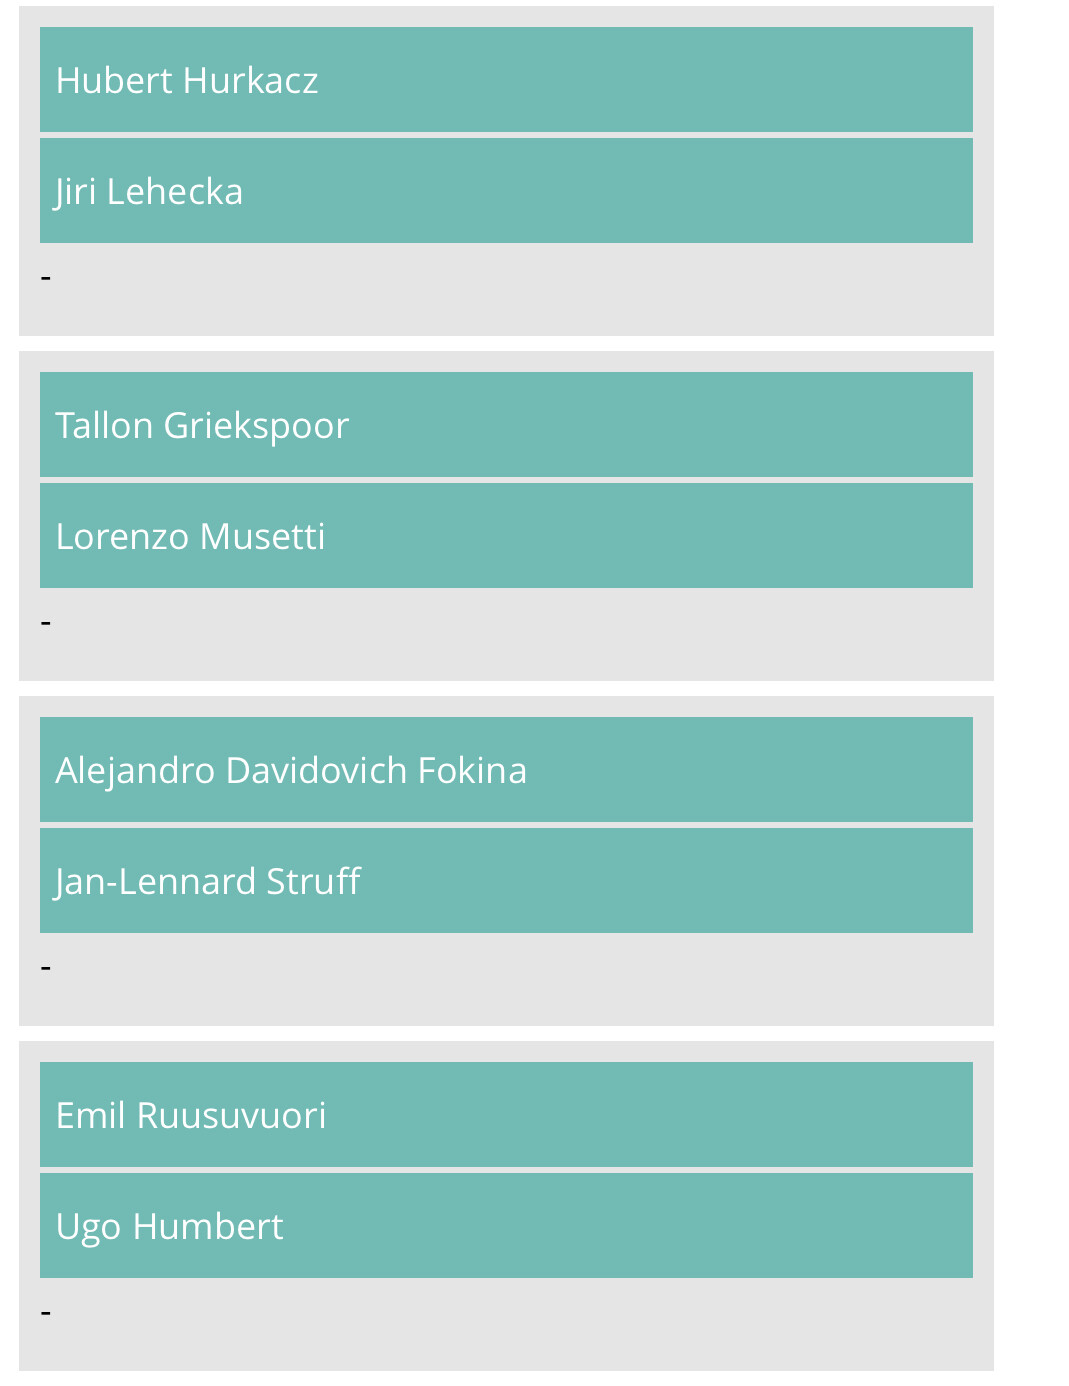Click the dash below Lorenzo Musetti

46,622
